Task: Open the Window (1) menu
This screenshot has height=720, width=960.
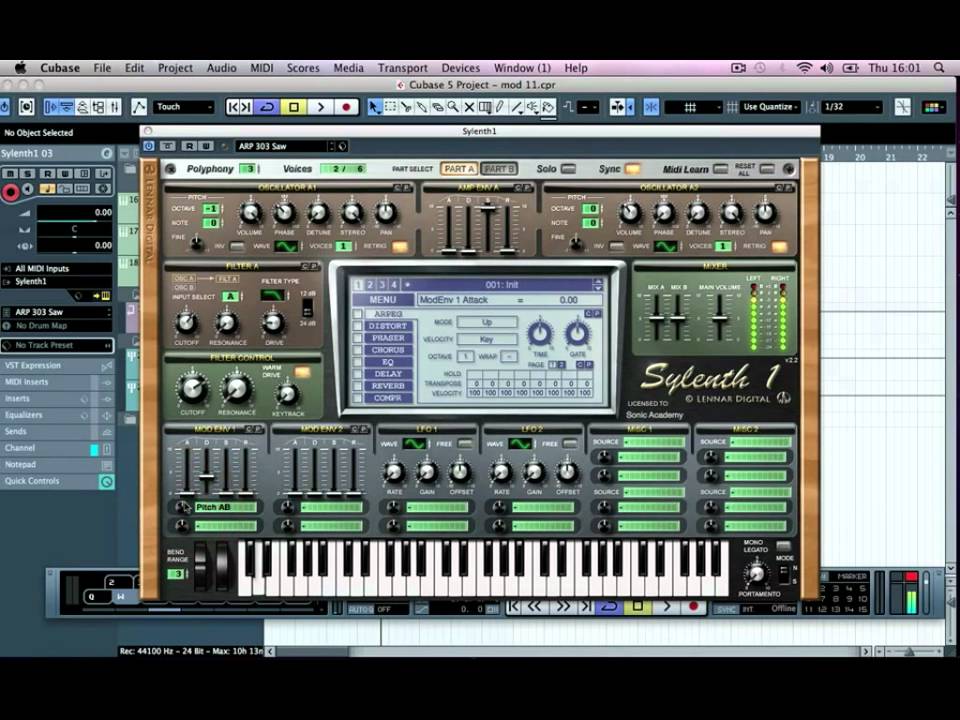Action: tap(522, 68)
